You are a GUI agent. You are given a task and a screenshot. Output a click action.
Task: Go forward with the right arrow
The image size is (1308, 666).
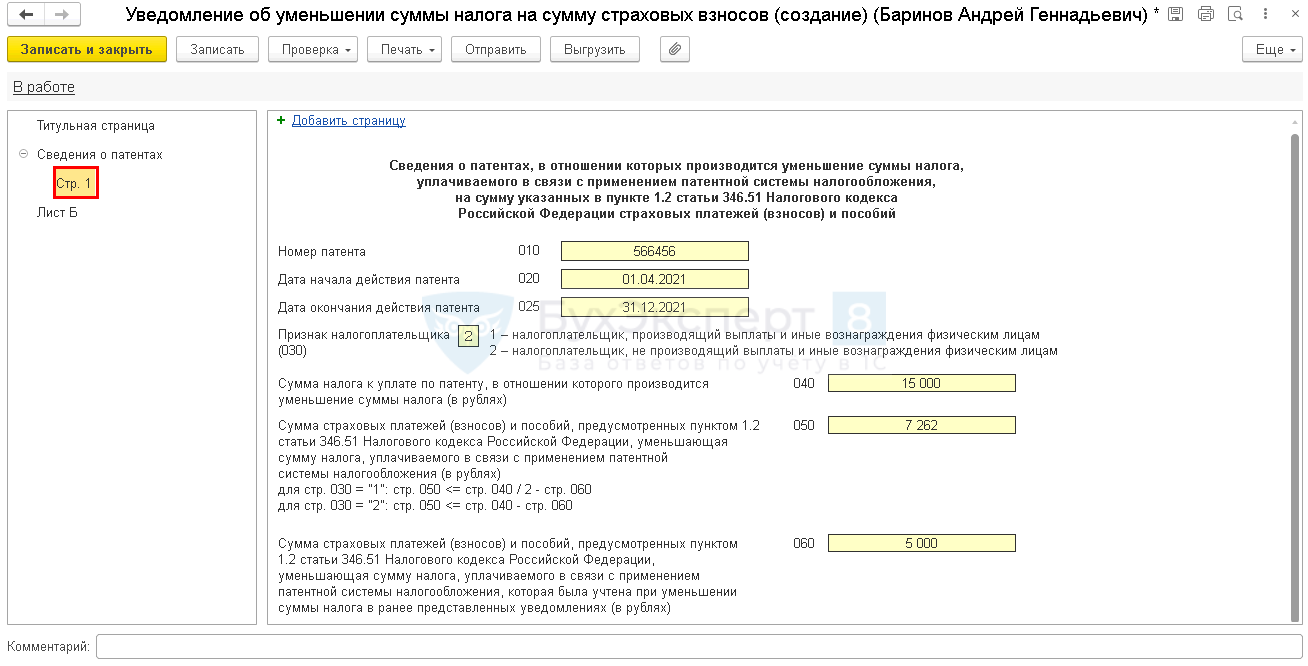pos(62,14)
